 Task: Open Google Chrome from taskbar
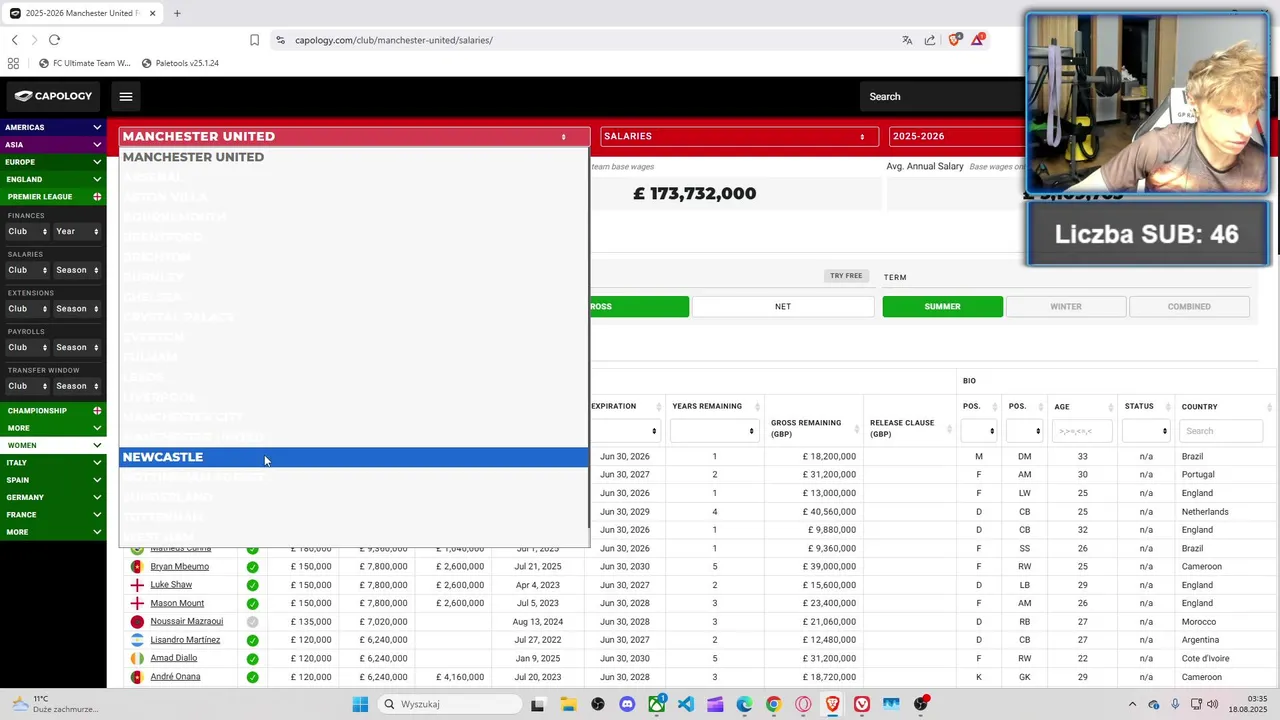(x=773, y=704)
